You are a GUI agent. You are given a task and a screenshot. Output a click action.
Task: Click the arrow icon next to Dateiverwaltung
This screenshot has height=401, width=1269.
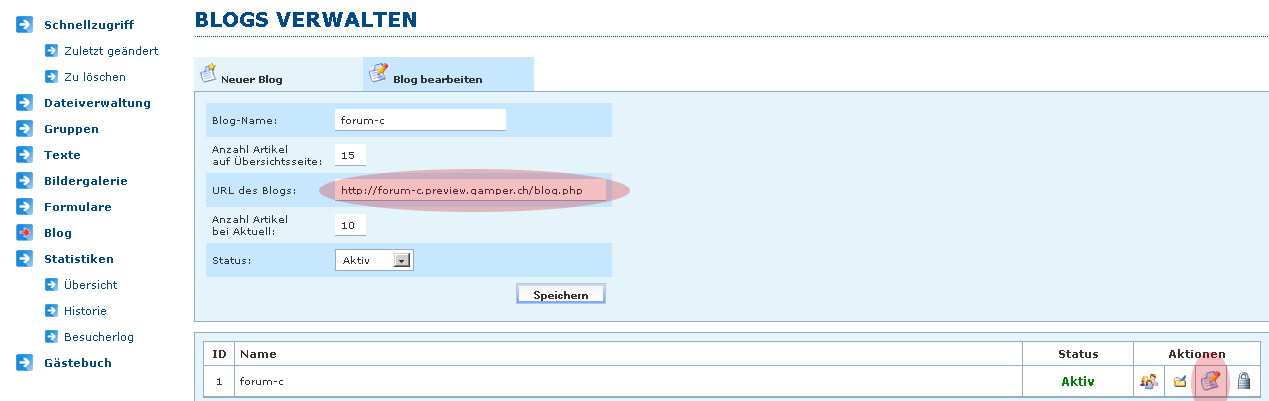[x=25, y=103]
